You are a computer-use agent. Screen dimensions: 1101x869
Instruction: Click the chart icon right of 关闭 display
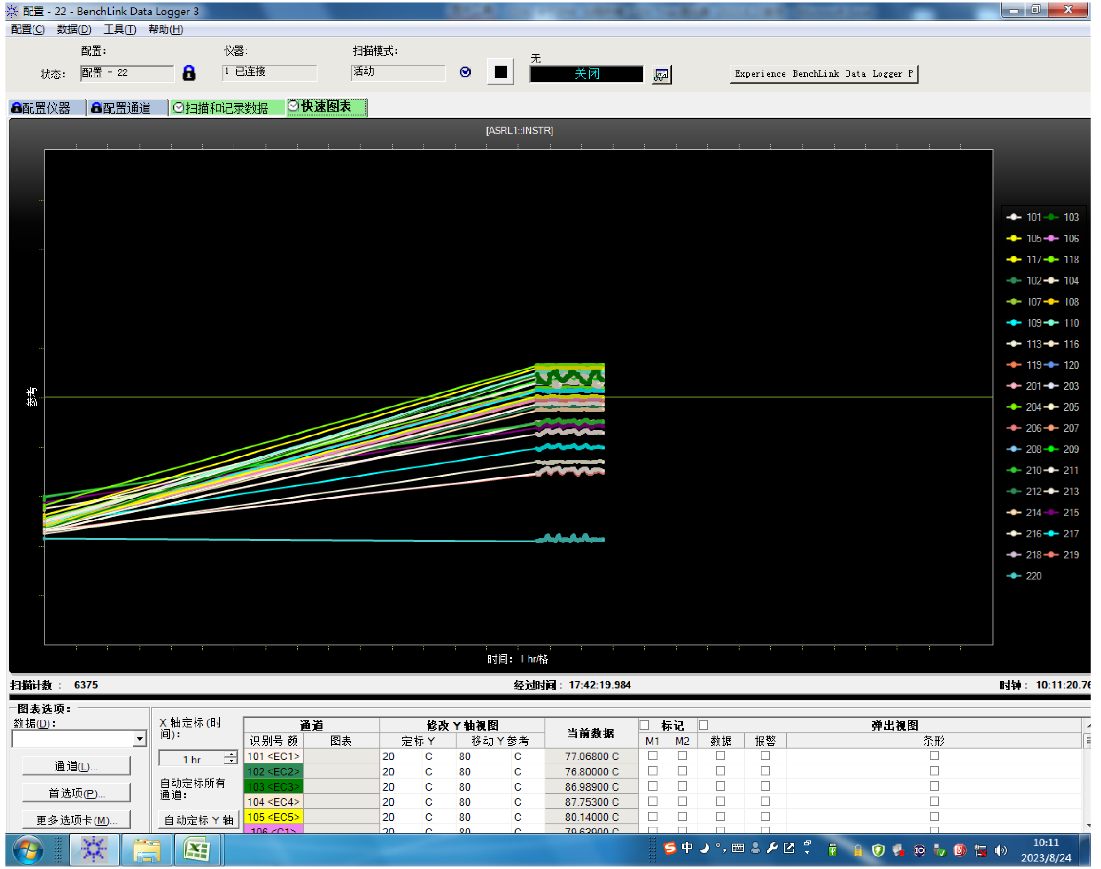click(x=661, y=75)
